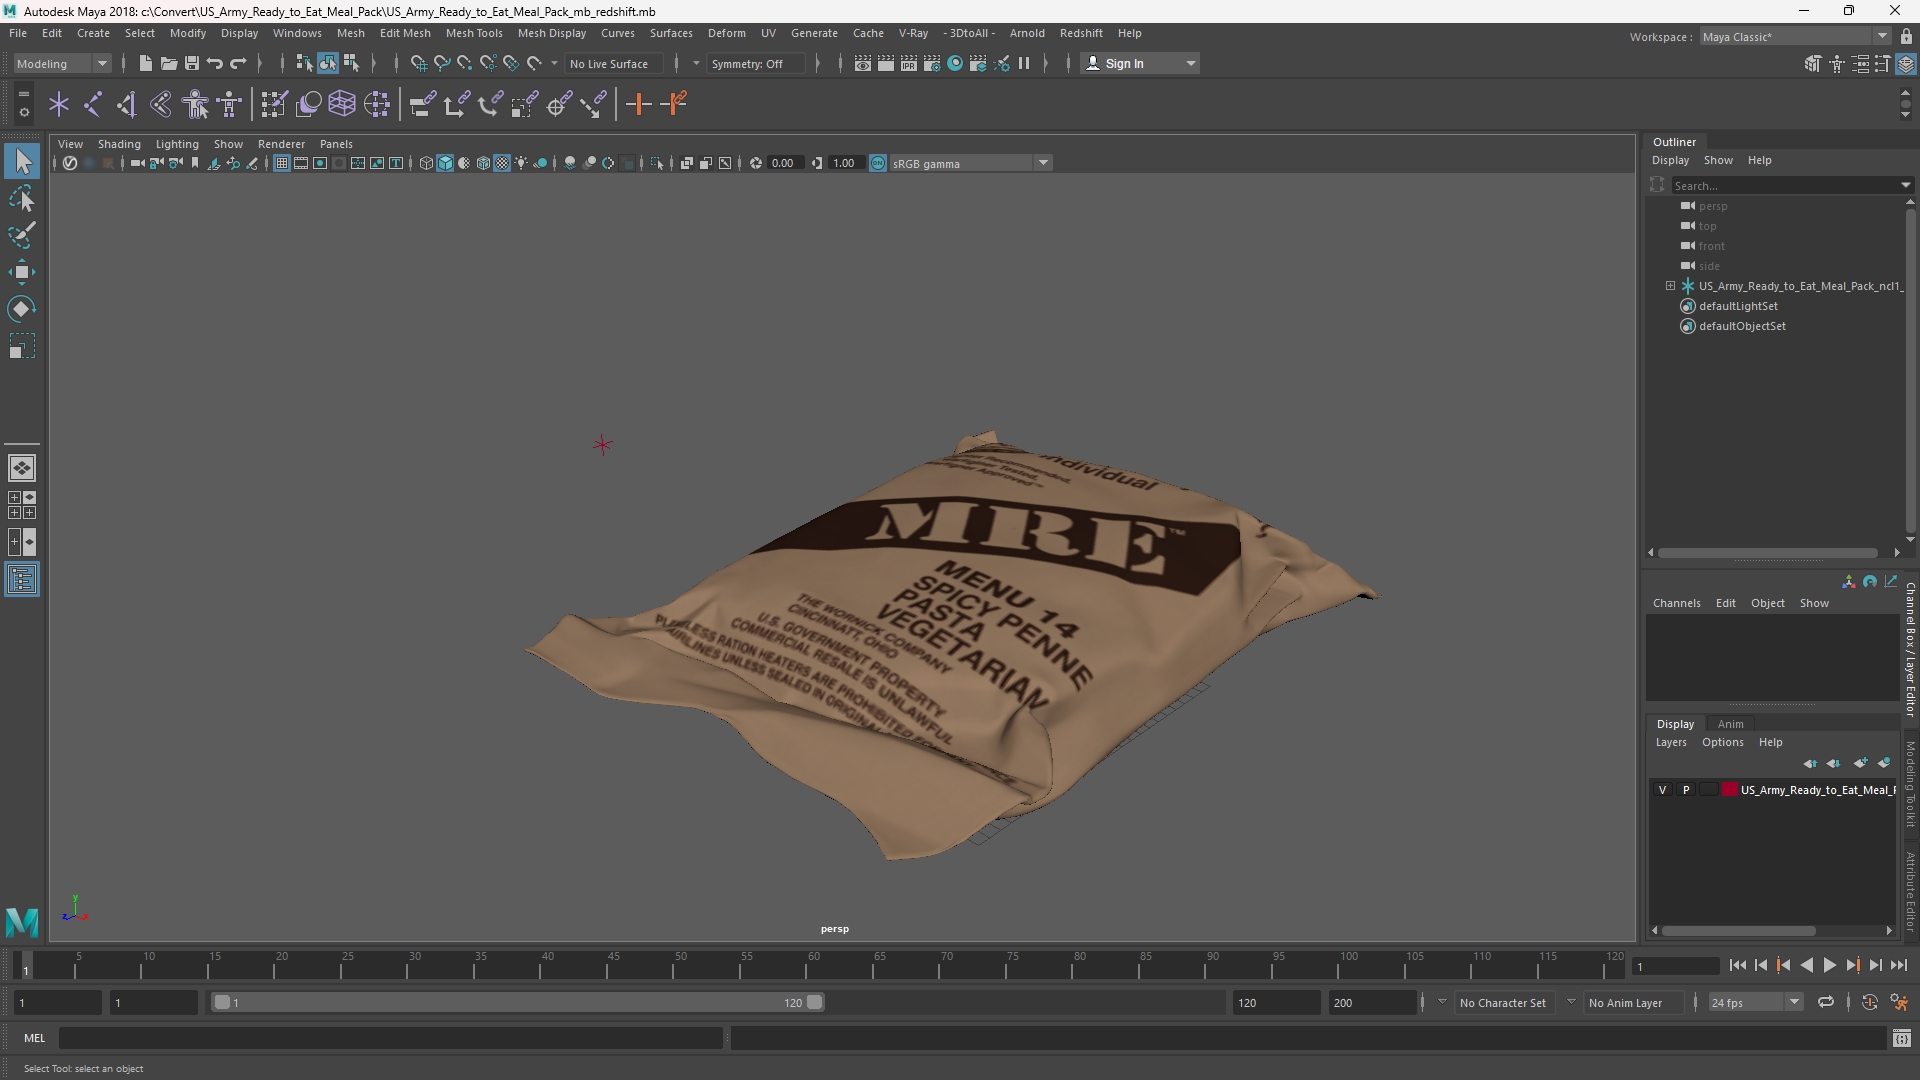
Task: Save the scene with the floppy icon
Action: pyautogui.click(x=192, y=64)
